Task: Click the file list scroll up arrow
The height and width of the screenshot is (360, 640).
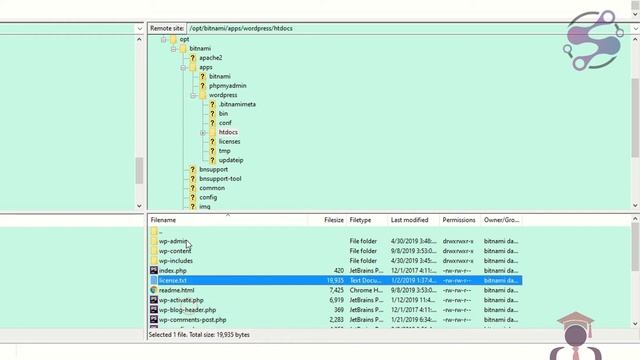Action: (x=635, y=219)
